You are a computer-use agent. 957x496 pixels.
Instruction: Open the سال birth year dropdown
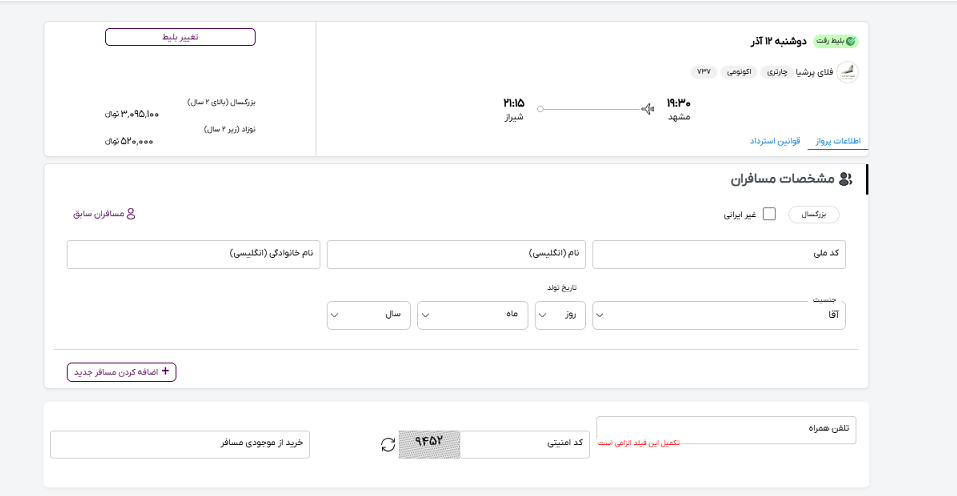(x=369, y=315)
